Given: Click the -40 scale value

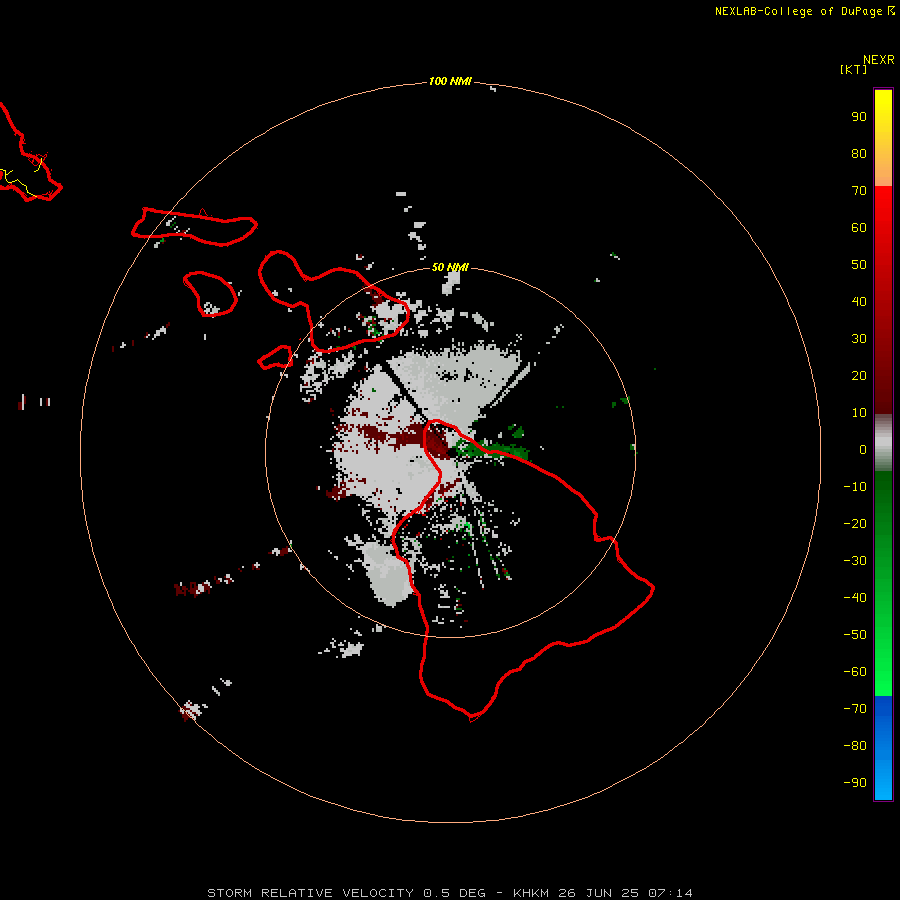Looking at the screenshot, I should [855, 598].
